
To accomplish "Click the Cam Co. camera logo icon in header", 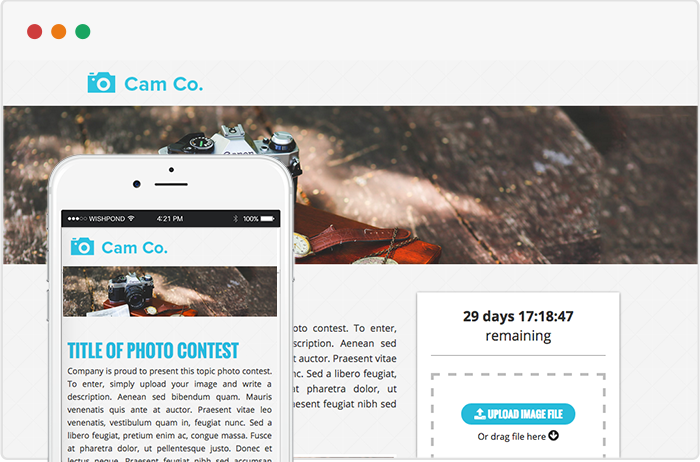I will [101, 83].
